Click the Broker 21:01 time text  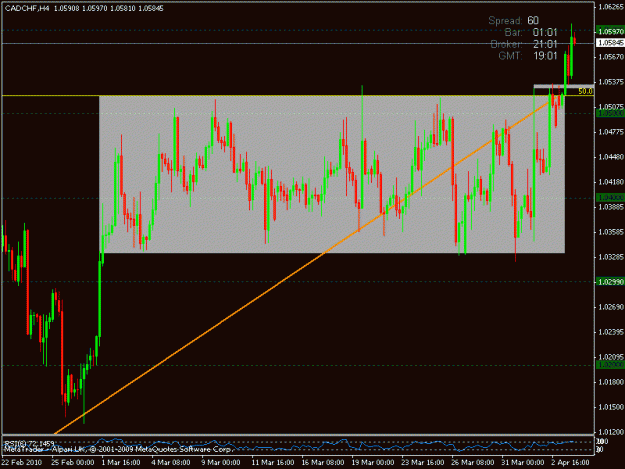pos(524,44)
